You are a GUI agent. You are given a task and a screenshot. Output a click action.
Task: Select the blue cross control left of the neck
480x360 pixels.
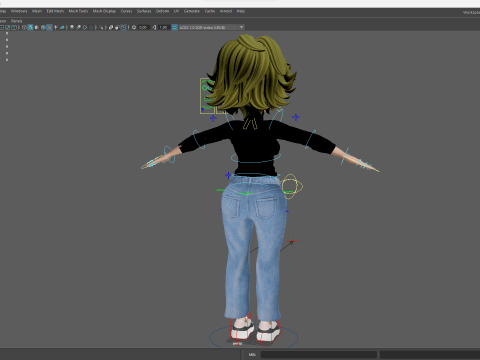tap(213, 118)
